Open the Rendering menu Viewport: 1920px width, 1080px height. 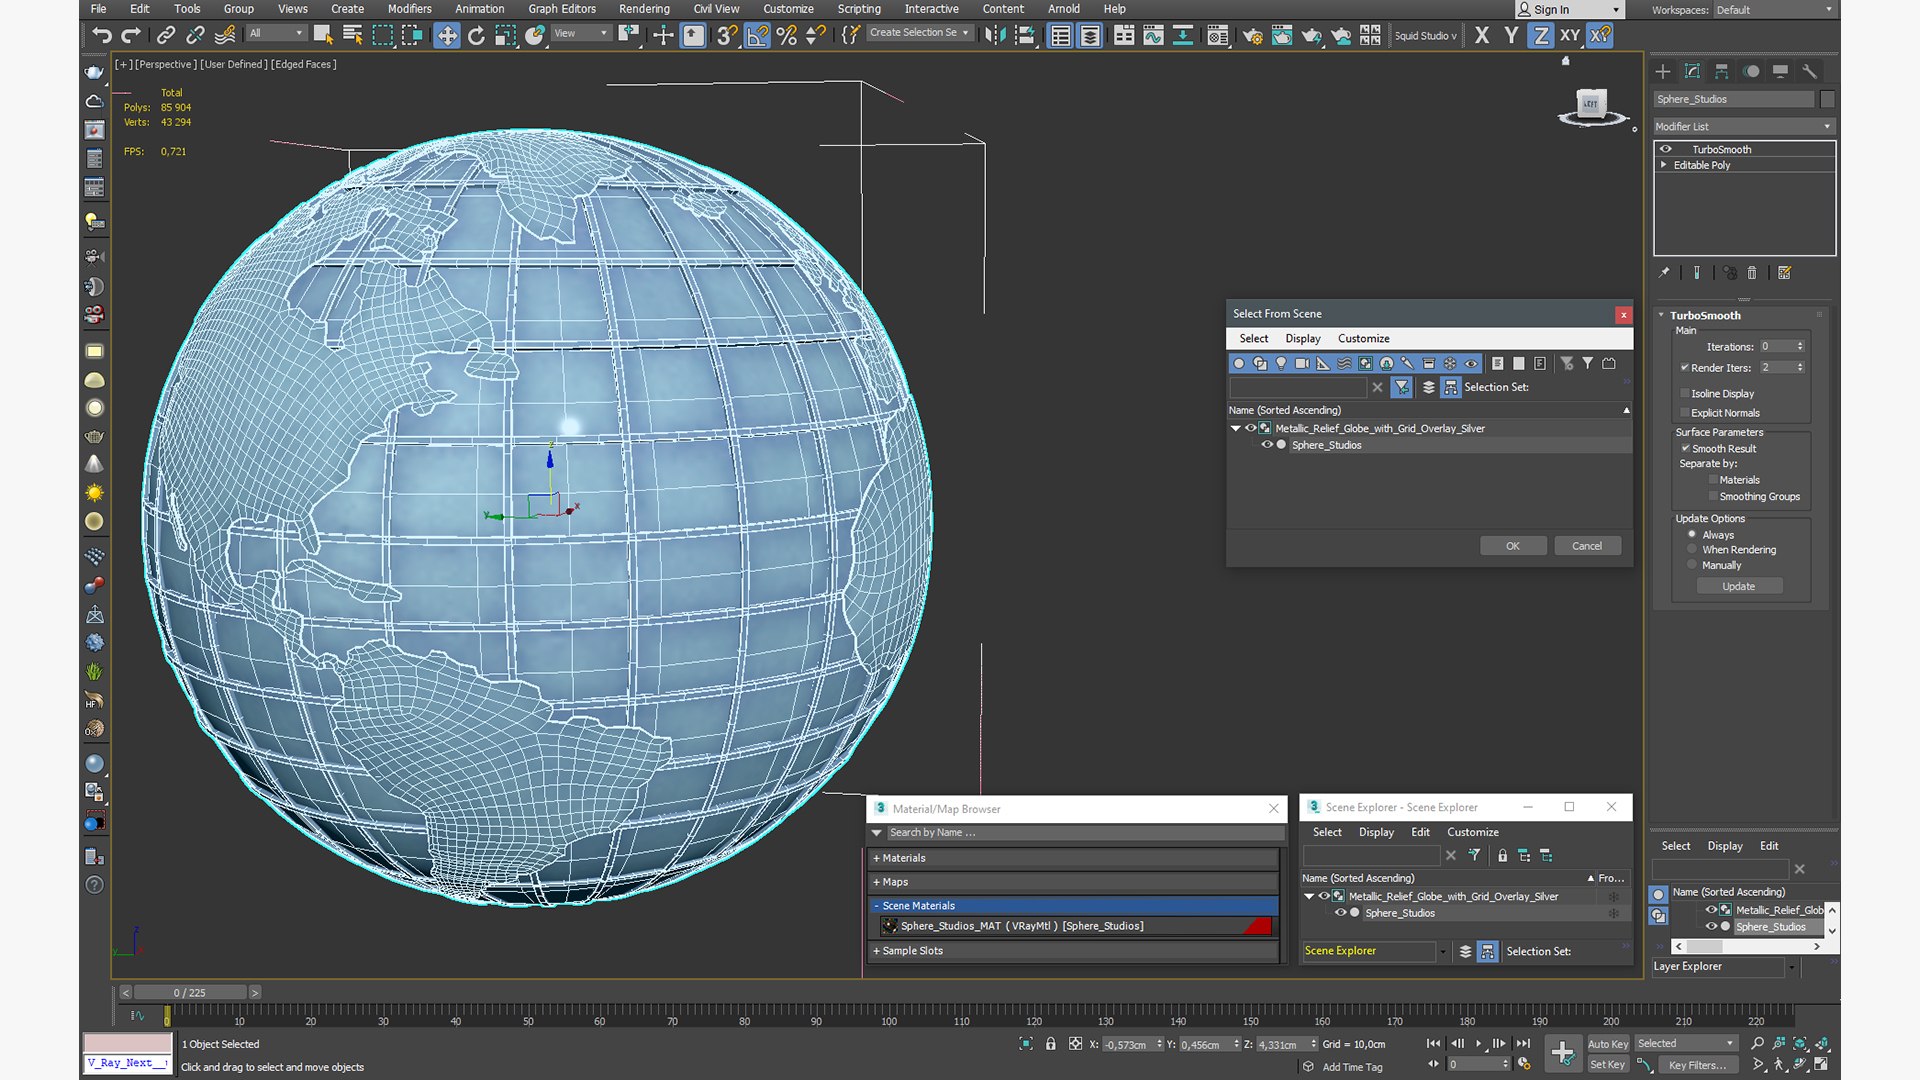pos(644,9)
